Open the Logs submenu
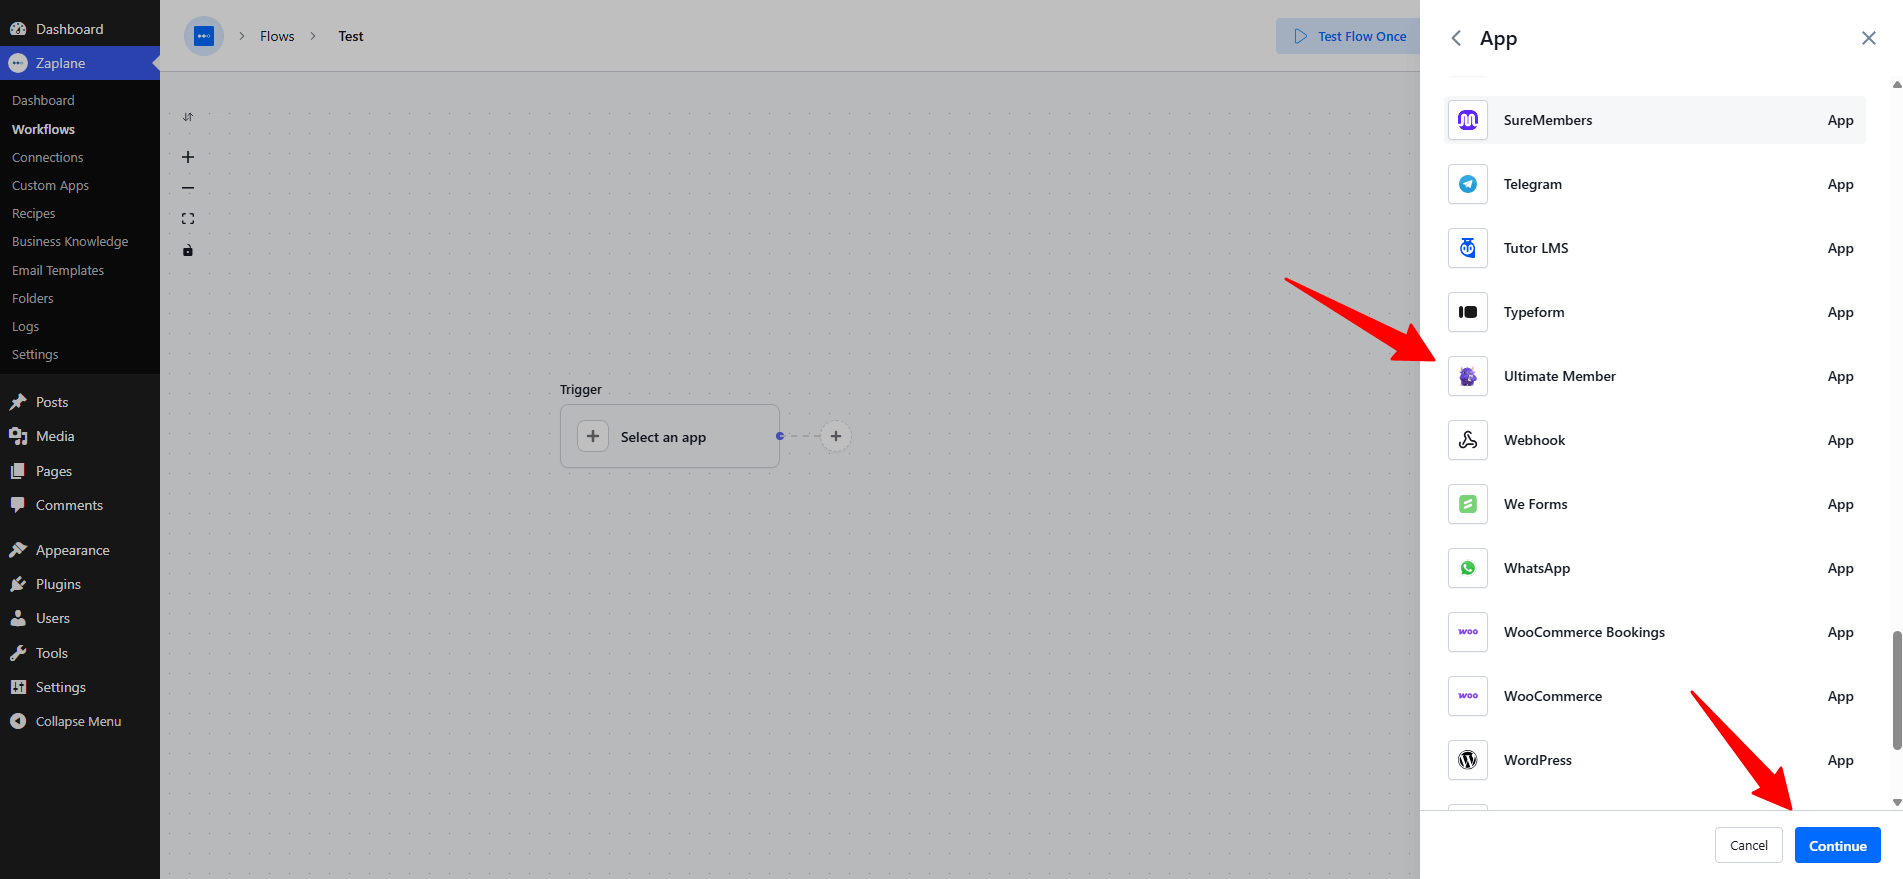Image resolution: width=1903 pixels, height=879 pixels. pyautogui.click(x=26, y=326)
